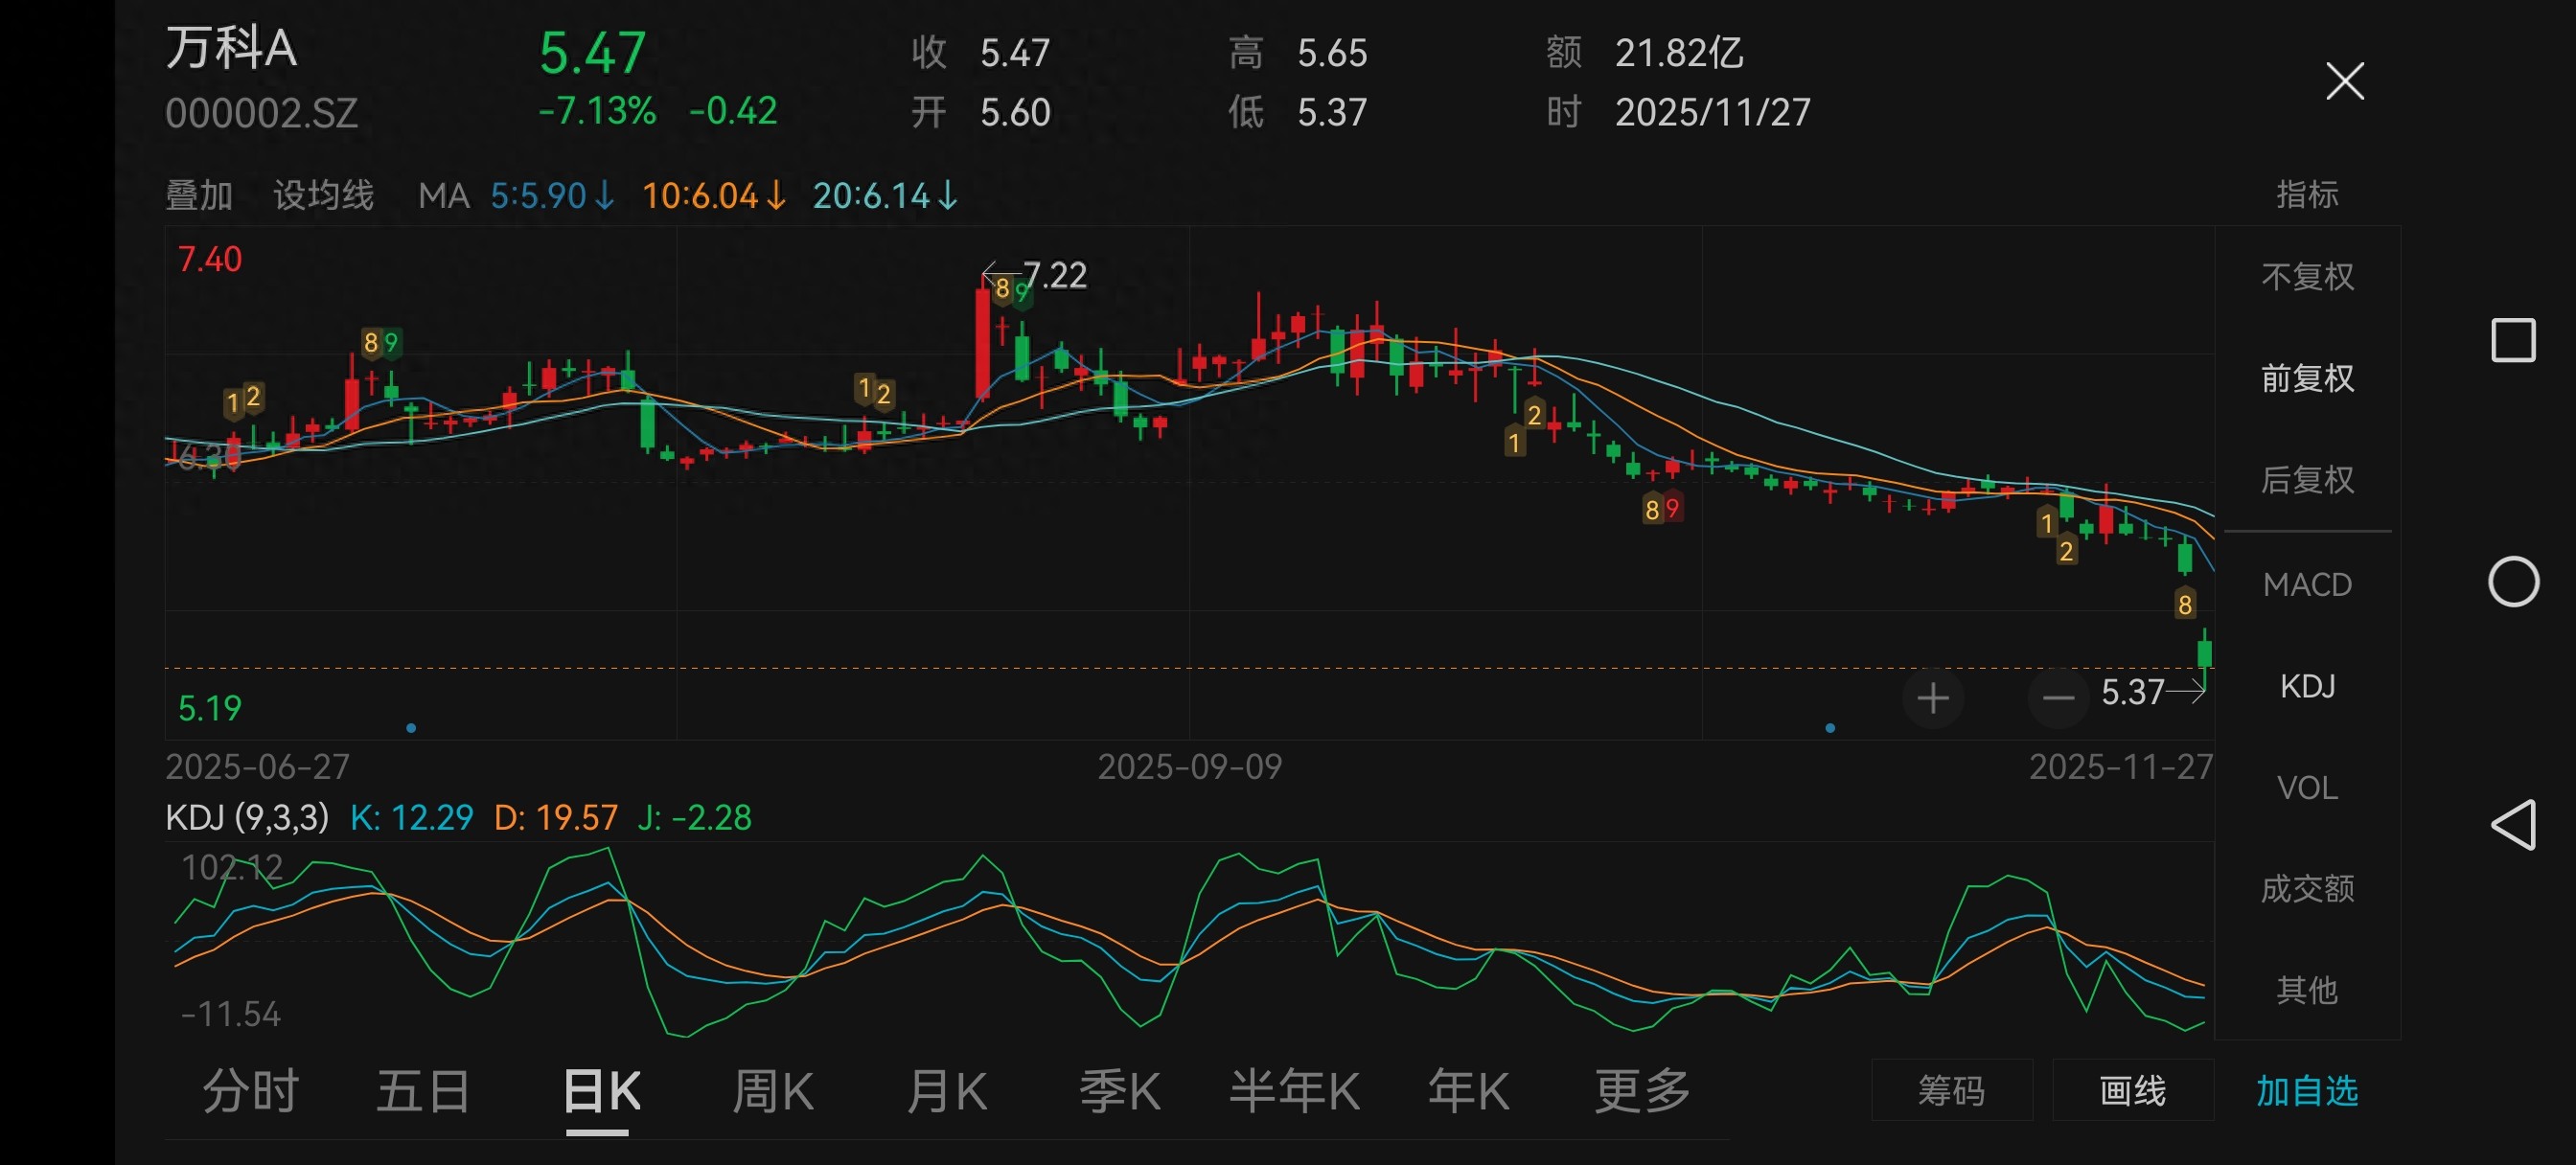Switch to the 周K weekly chart tab
This screenshot has width=2576, height=1165.
point(771,1090)
